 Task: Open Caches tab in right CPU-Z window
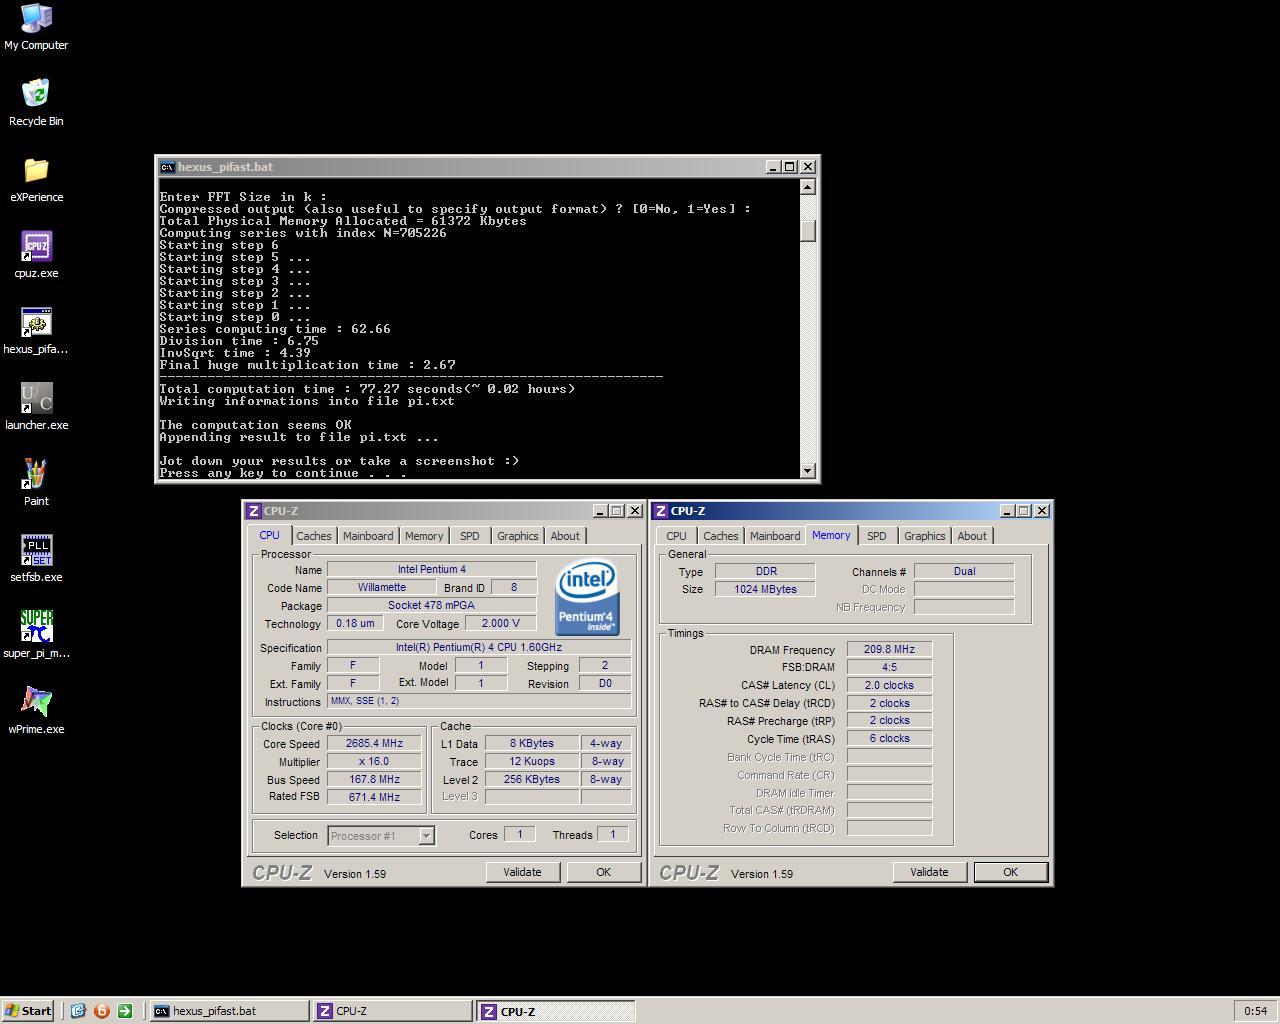720,536
